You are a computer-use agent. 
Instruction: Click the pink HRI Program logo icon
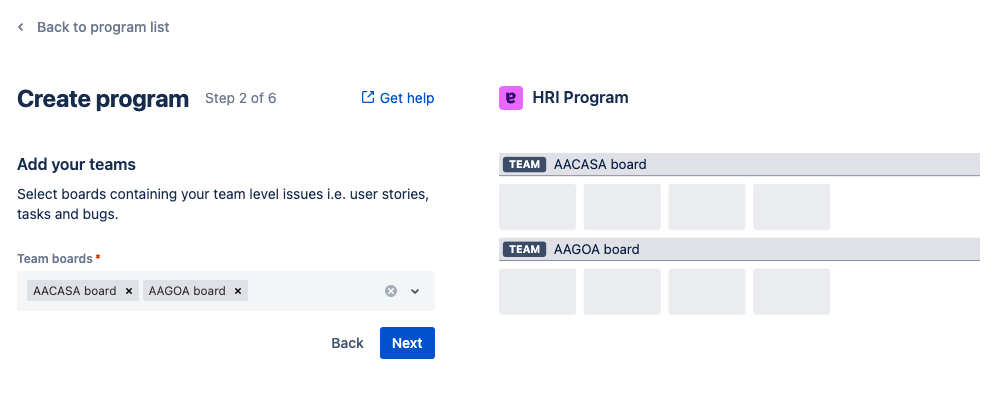click(x=510, y=98)
